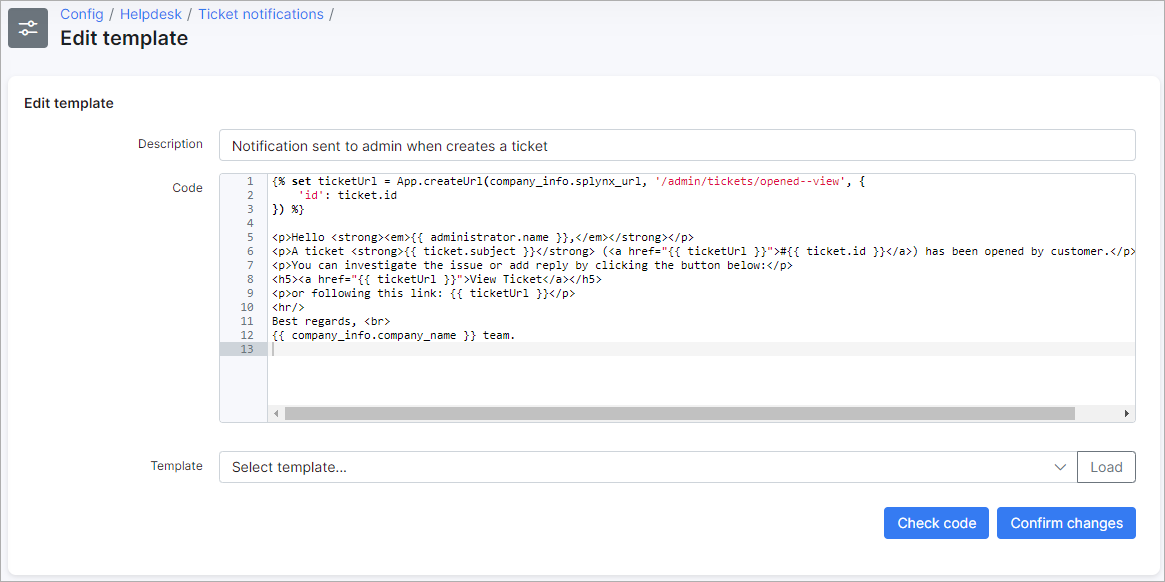
Task: Open the Config breadcrumb link
Action: [81, 14]
